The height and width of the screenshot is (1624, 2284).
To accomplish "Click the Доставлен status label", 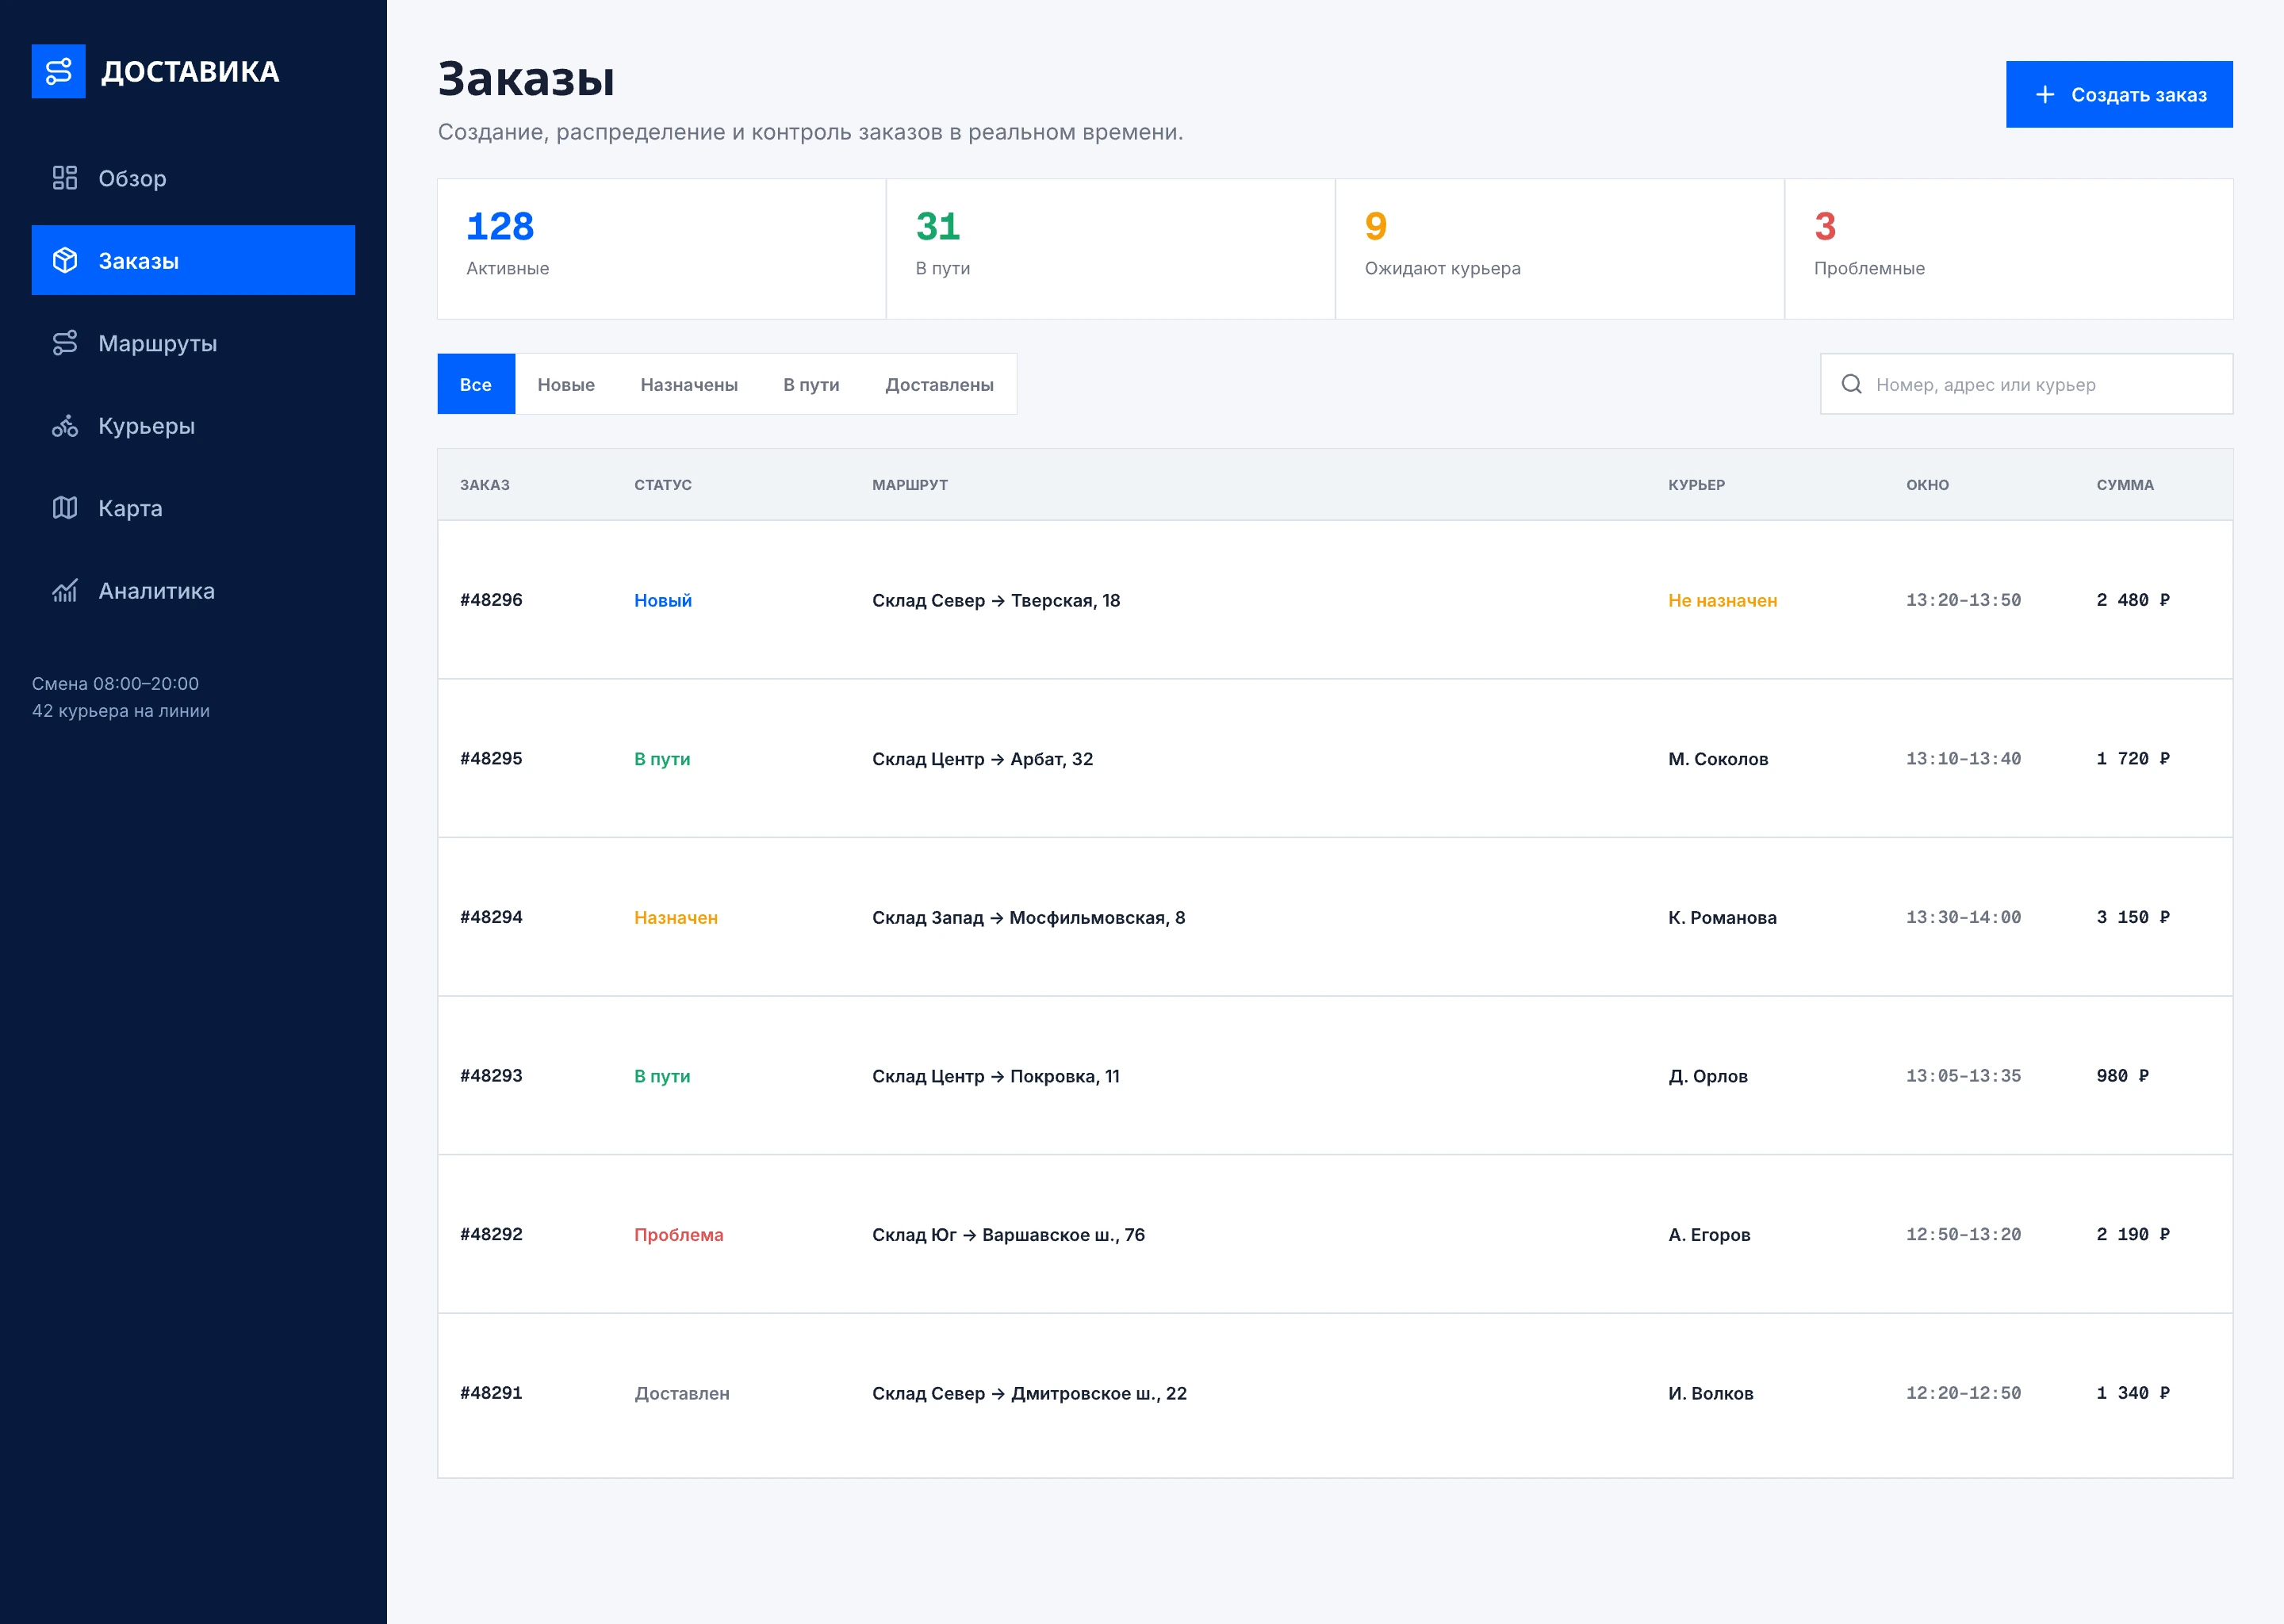I will click(x=682, y=1393).
